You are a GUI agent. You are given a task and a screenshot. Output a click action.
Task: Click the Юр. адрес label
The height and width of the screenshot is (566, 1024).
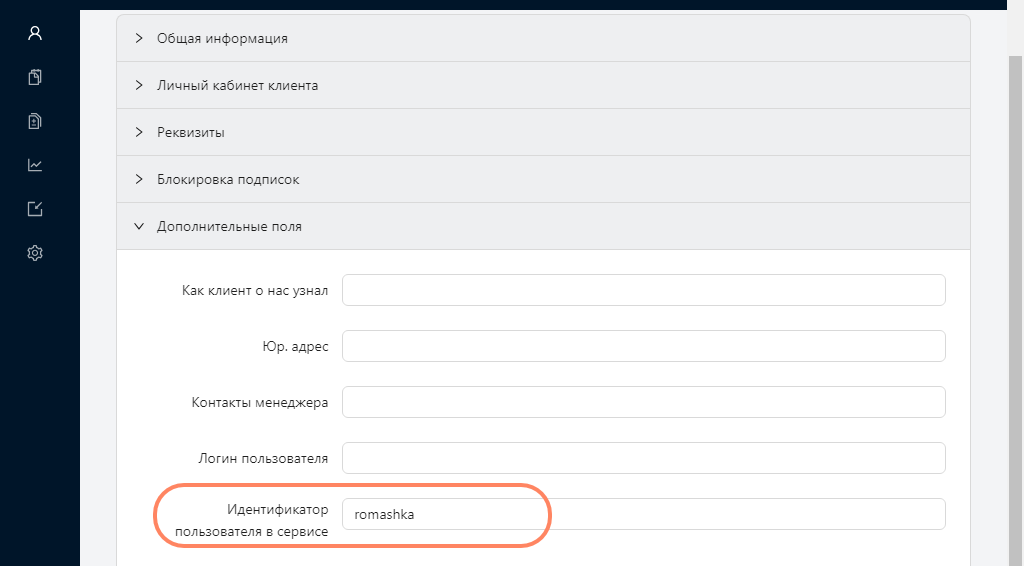tap(295, 347)
